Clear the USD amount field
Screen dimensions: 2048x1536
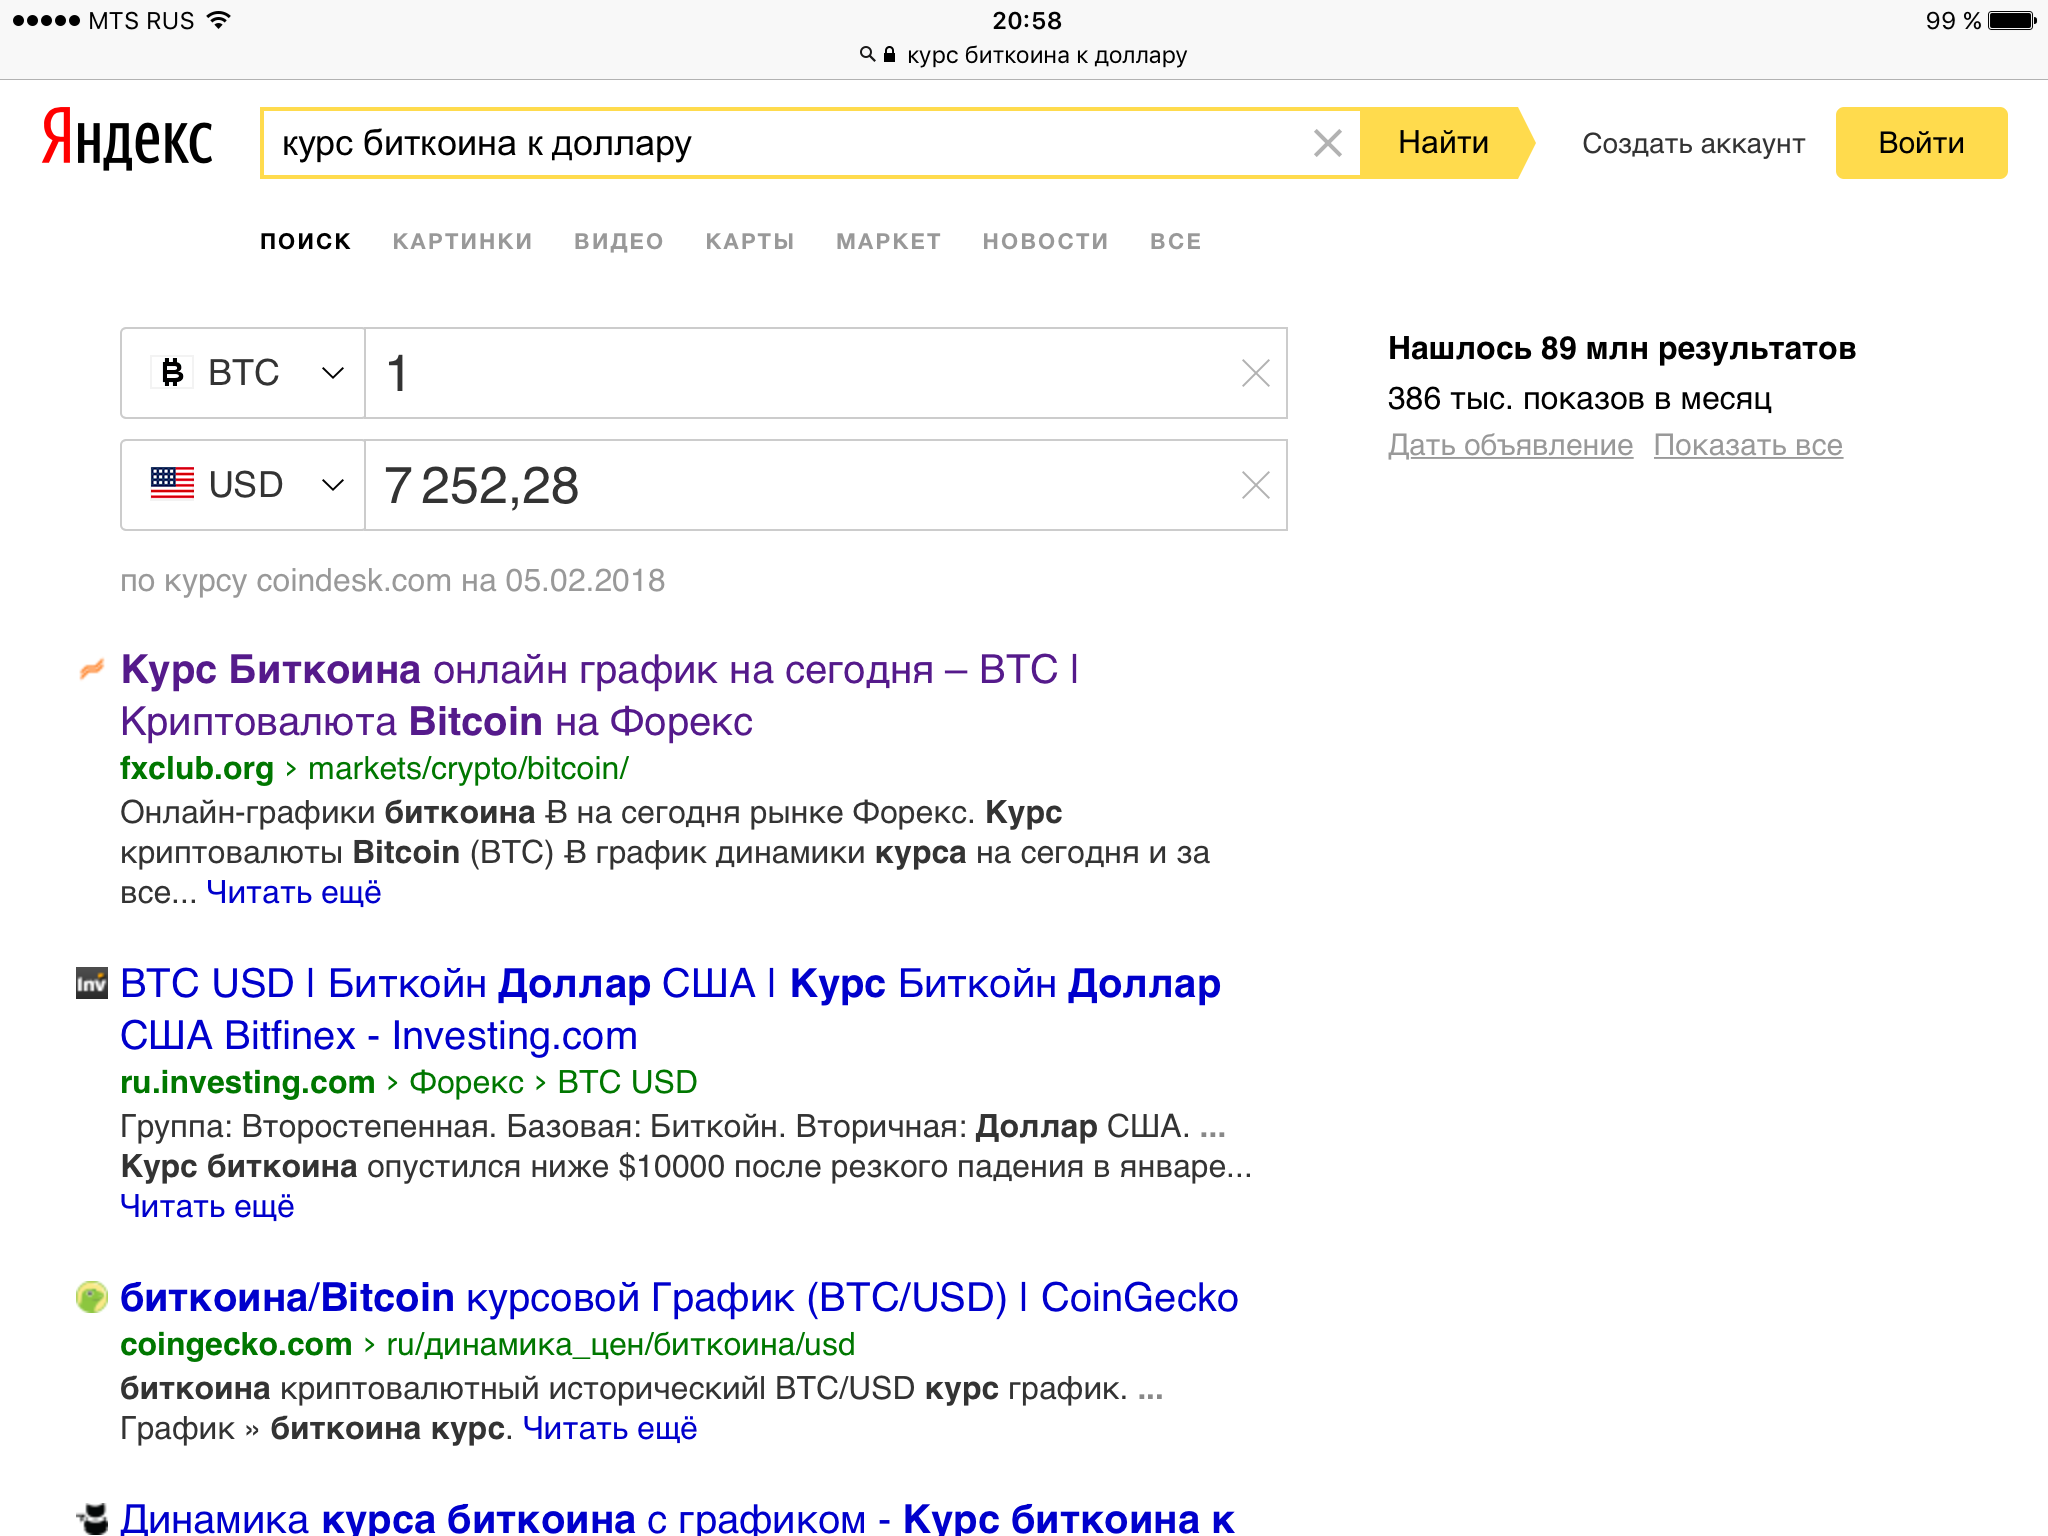coord(1255,485)
